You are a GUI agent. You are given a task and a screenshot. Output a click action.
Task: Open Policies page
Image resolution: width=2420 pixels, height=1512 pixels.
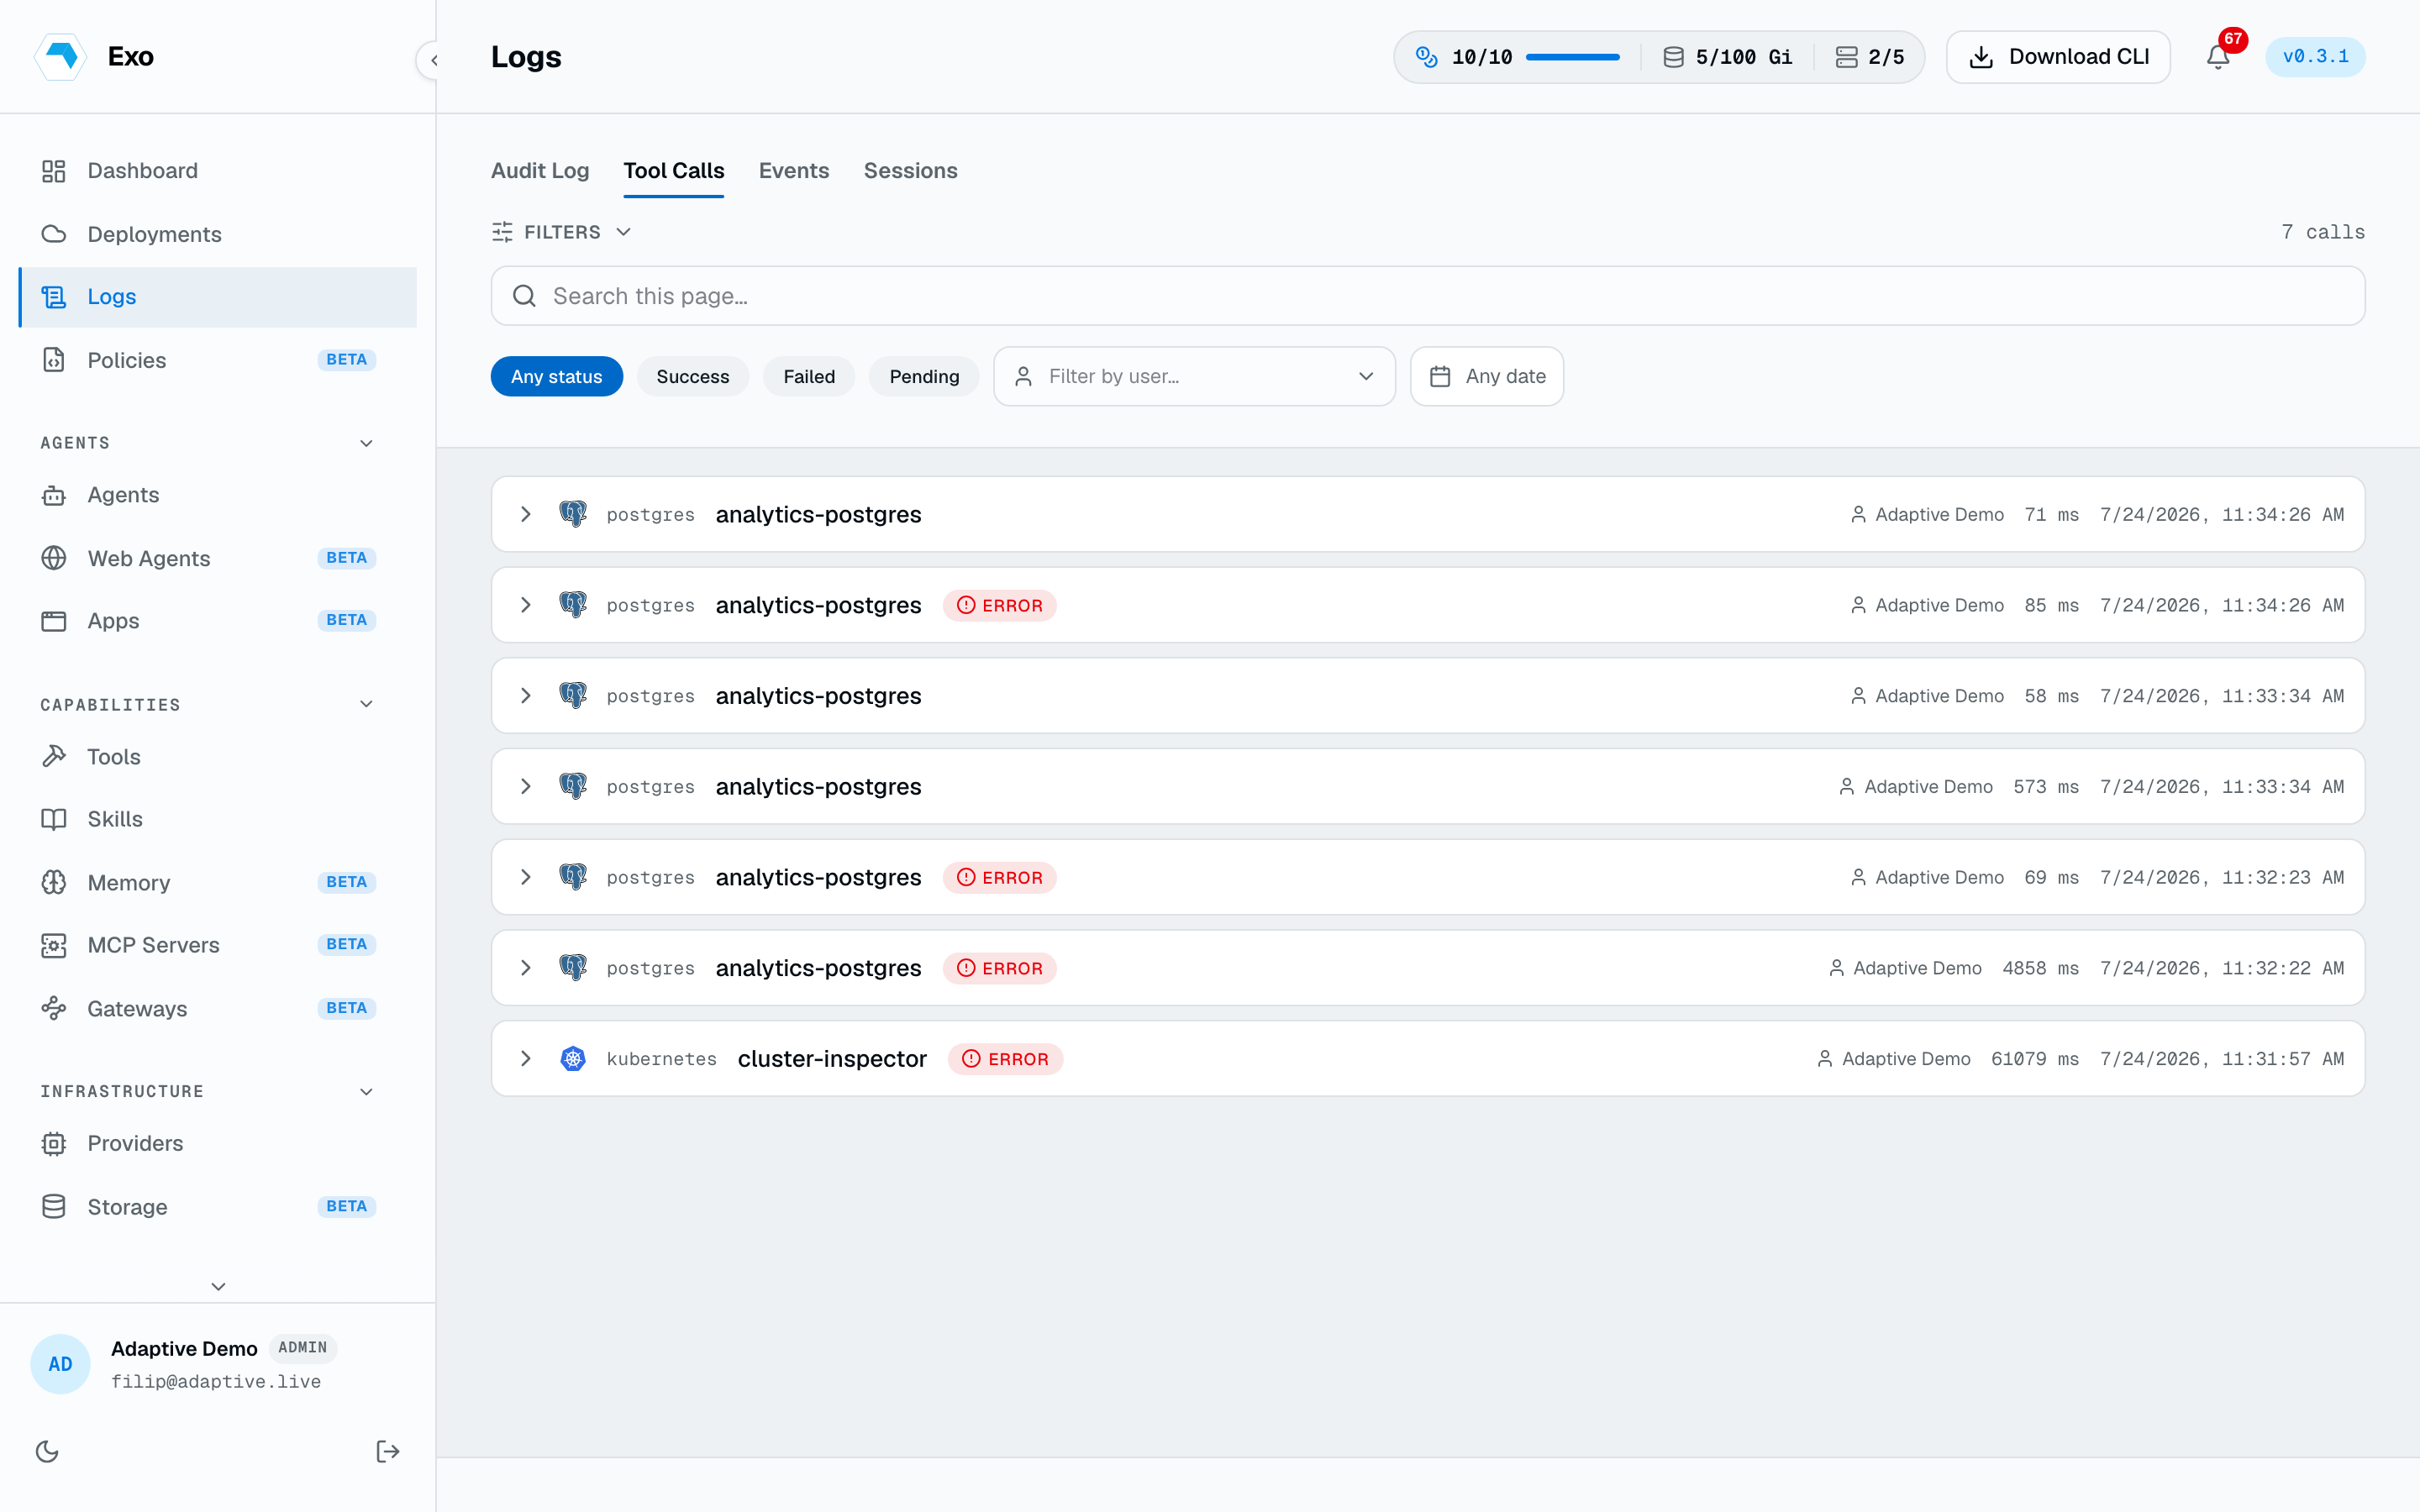point(218,360)
